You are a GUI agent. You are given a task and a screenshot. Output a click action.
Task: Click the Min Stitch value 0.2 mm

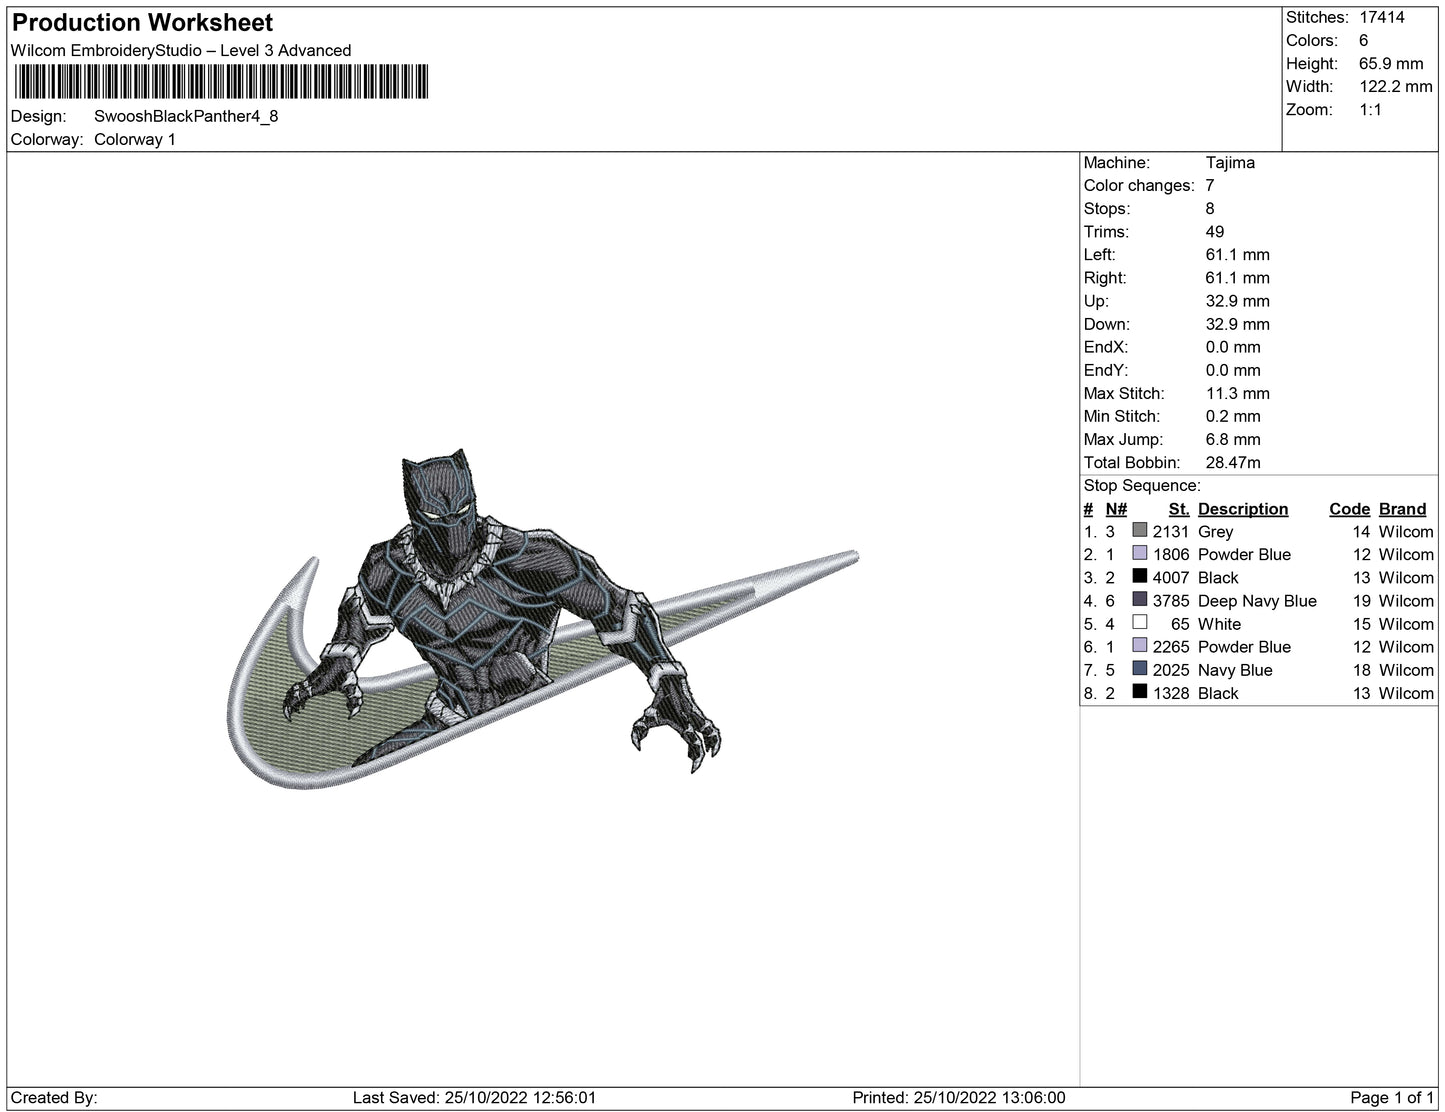[x=1233, y=415]
